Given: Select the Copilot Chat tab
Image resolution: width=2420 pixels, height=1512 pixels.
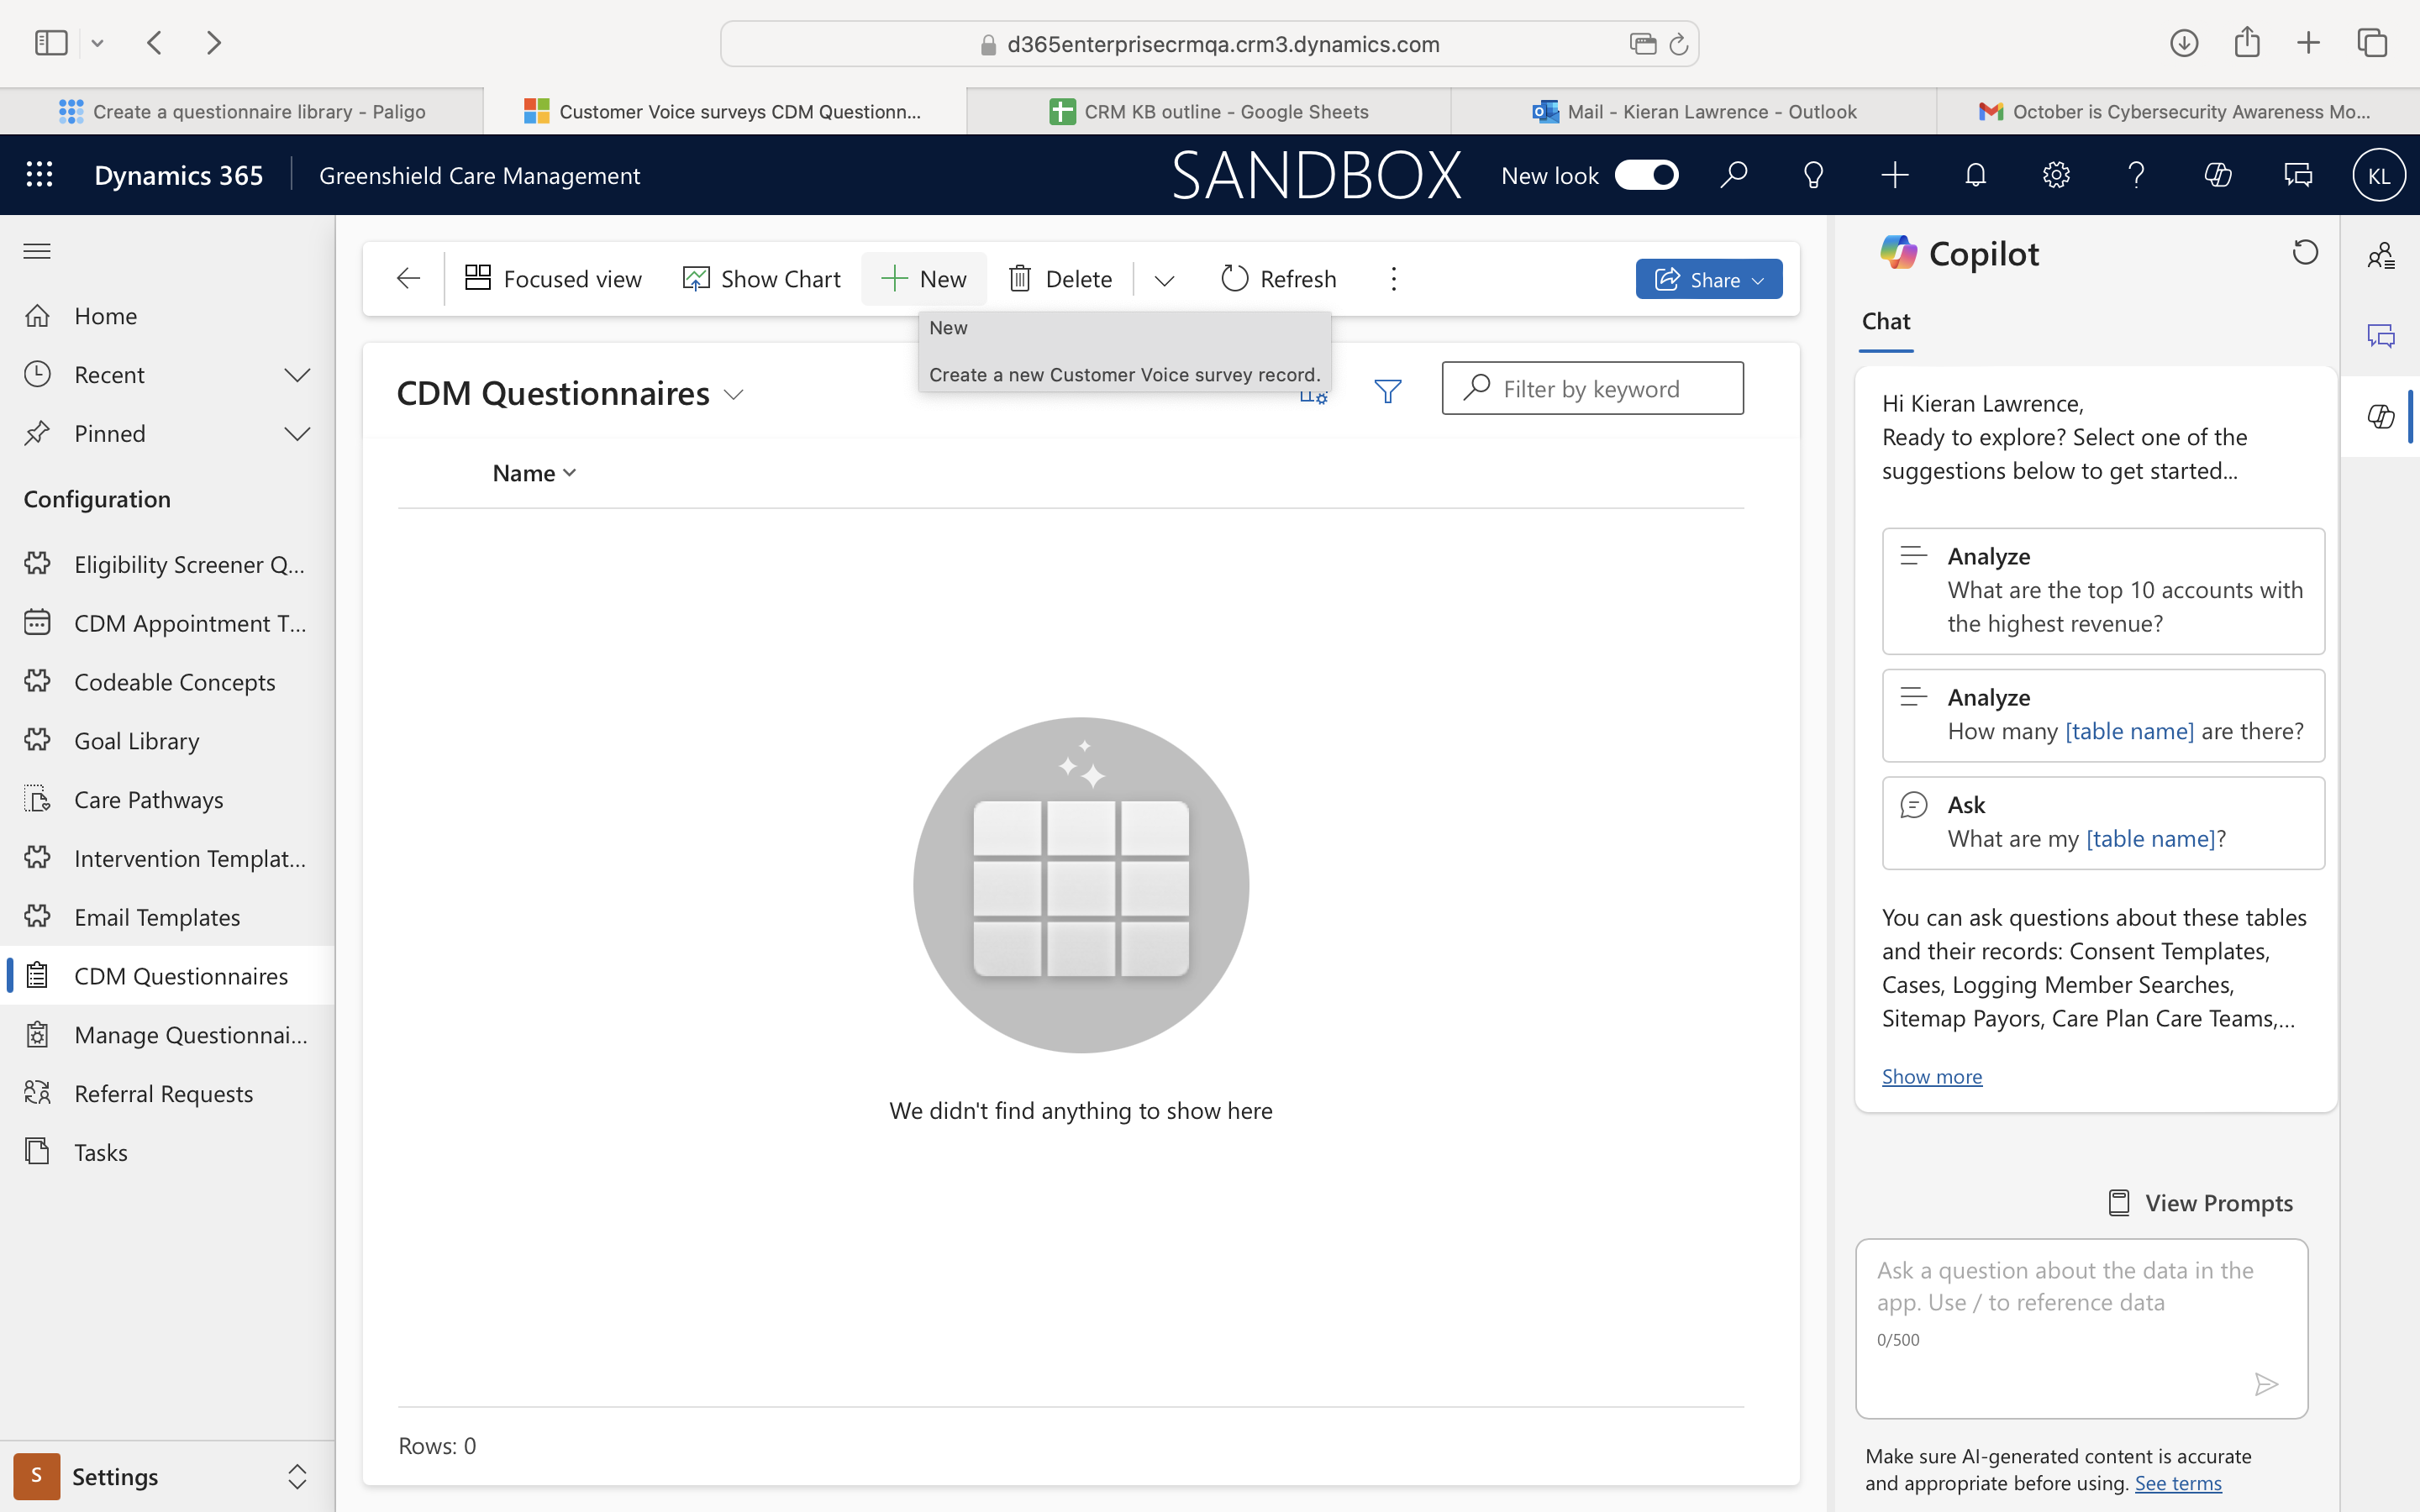Looking at the screenshot, I should (x=1886, y=322).
